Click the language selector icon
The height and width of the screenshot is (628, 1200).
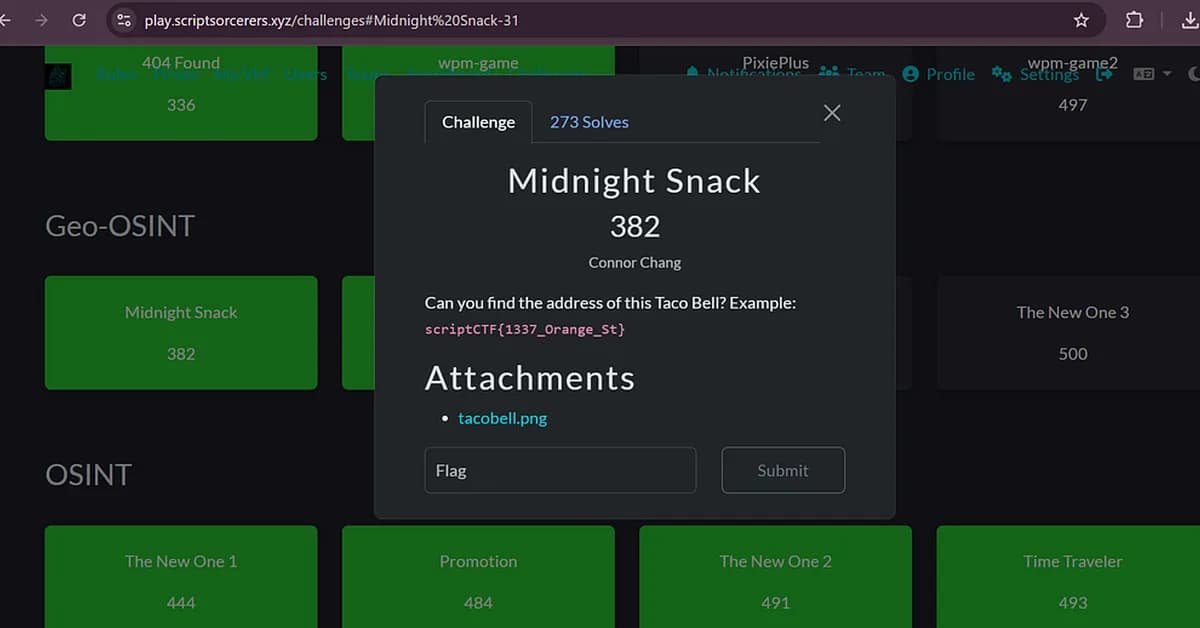pos(1144,74)
